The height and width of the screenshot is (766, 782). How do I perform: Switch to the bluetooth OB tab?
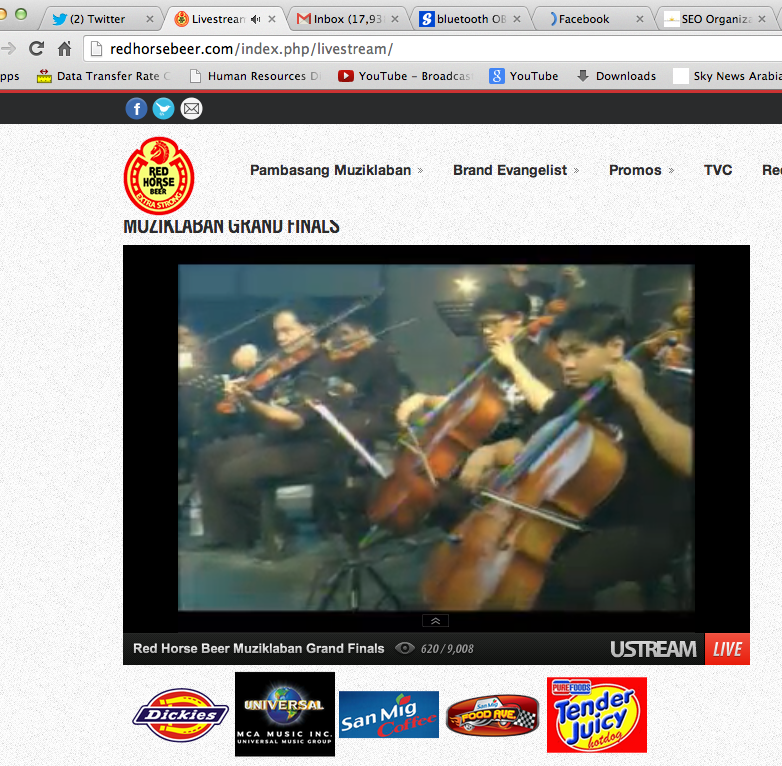tap(471, 19)
